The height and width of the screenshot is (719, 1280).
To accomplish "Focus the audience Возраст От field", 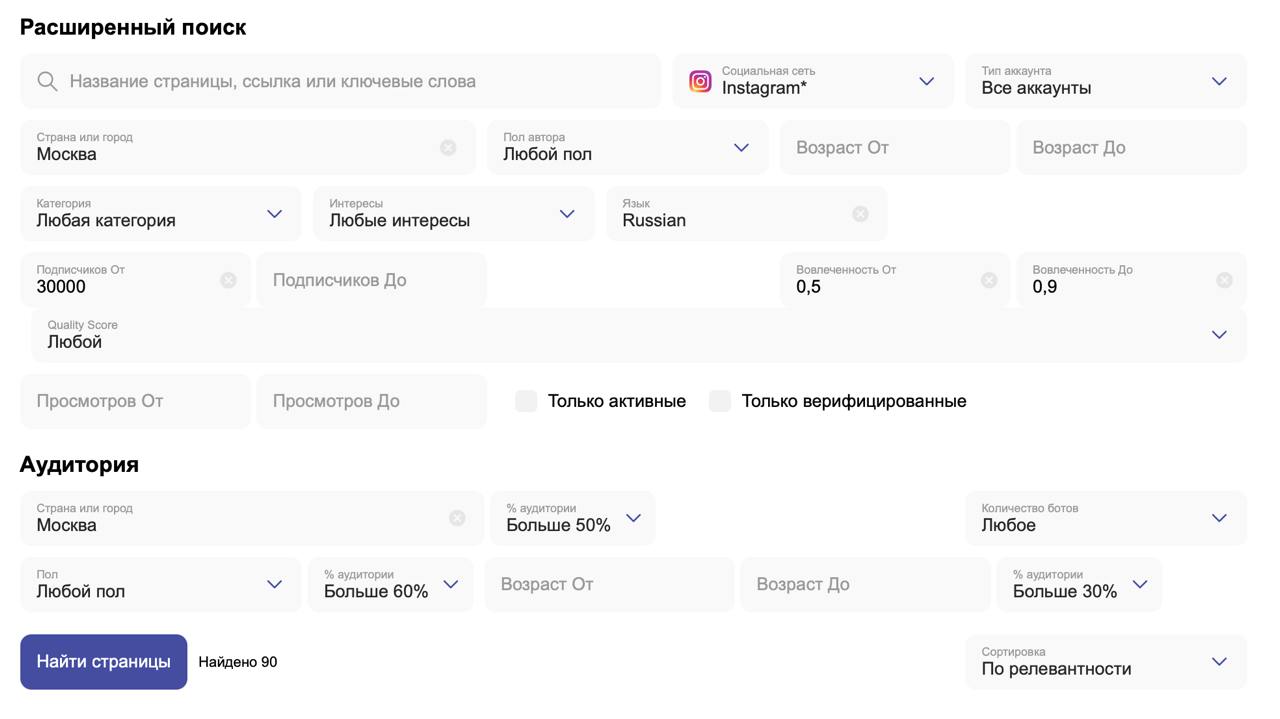I will click(609, 584).
